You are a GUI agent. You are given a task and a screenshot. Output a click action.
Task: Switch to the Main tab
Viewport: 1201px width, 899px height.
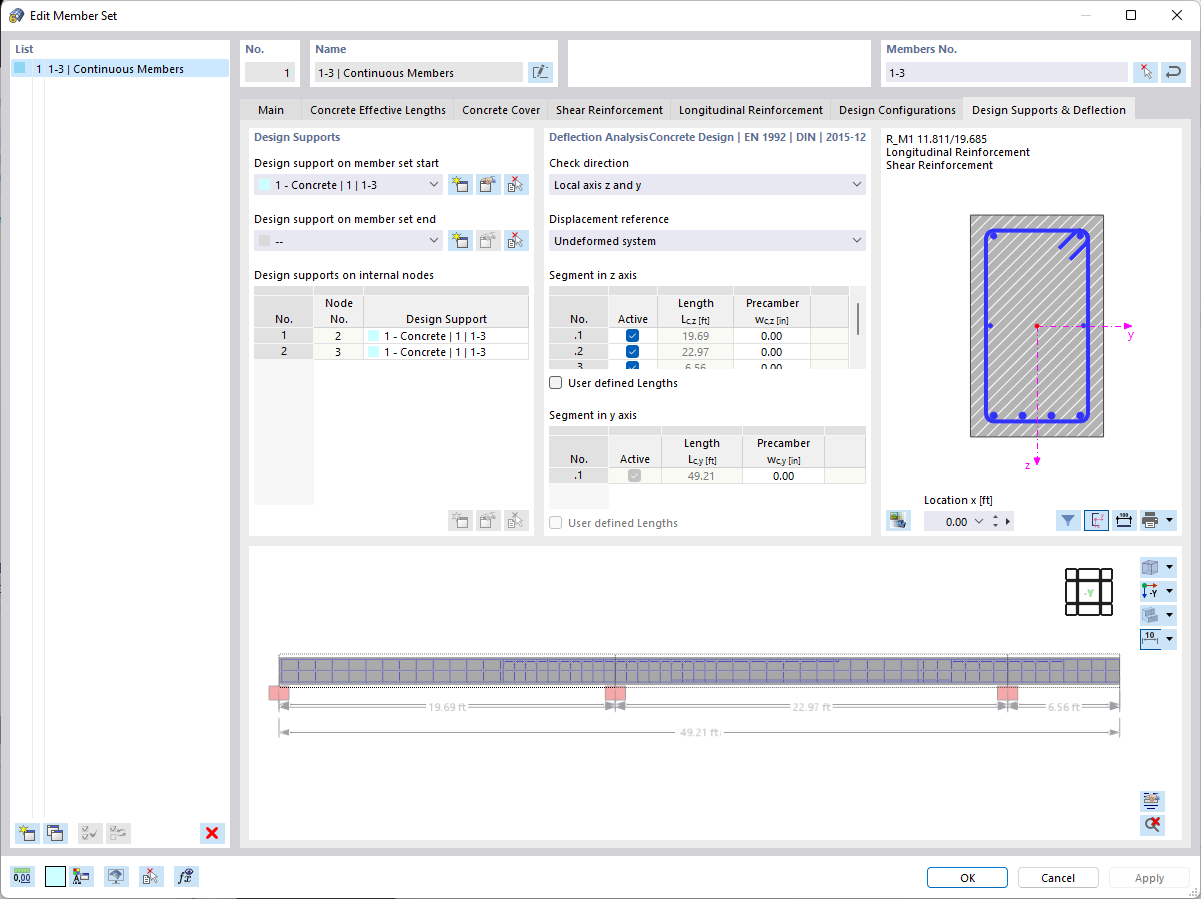point(271,110)
